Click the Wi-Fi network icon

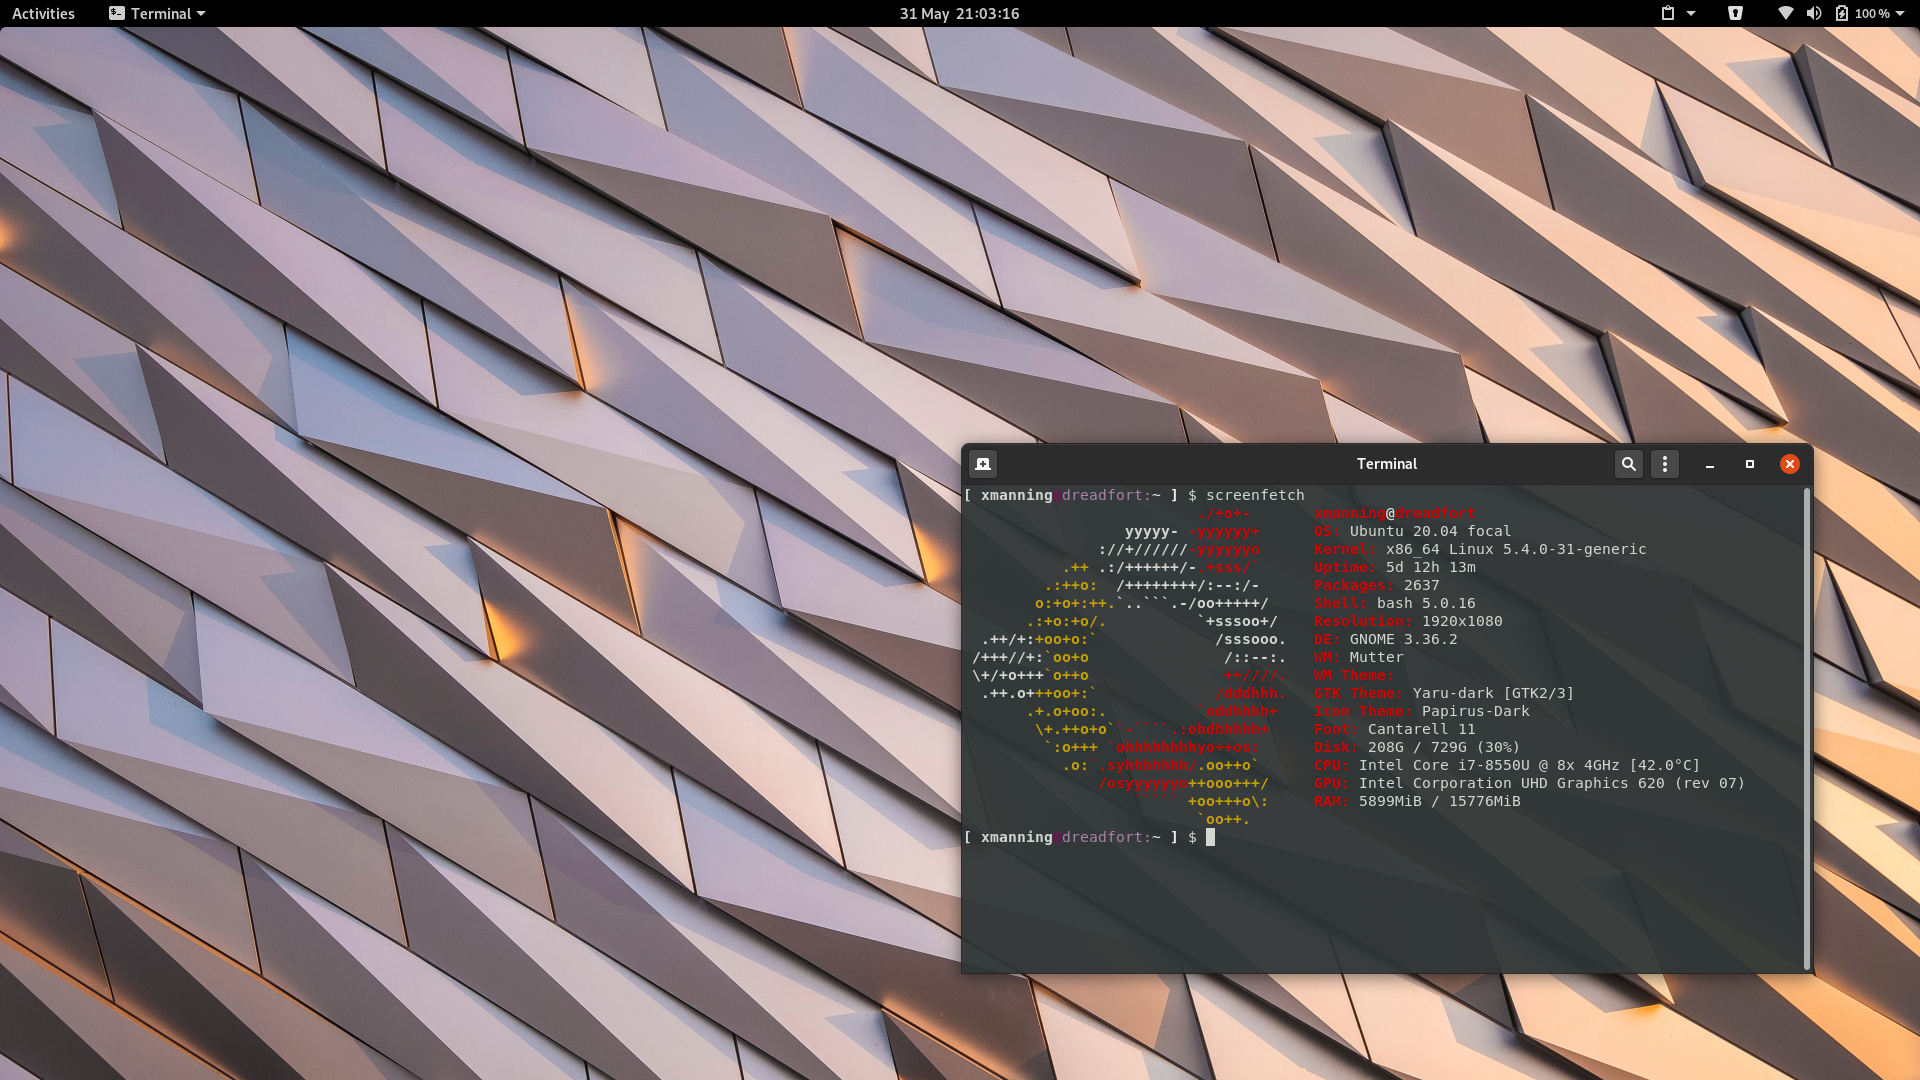[1785, 13]
